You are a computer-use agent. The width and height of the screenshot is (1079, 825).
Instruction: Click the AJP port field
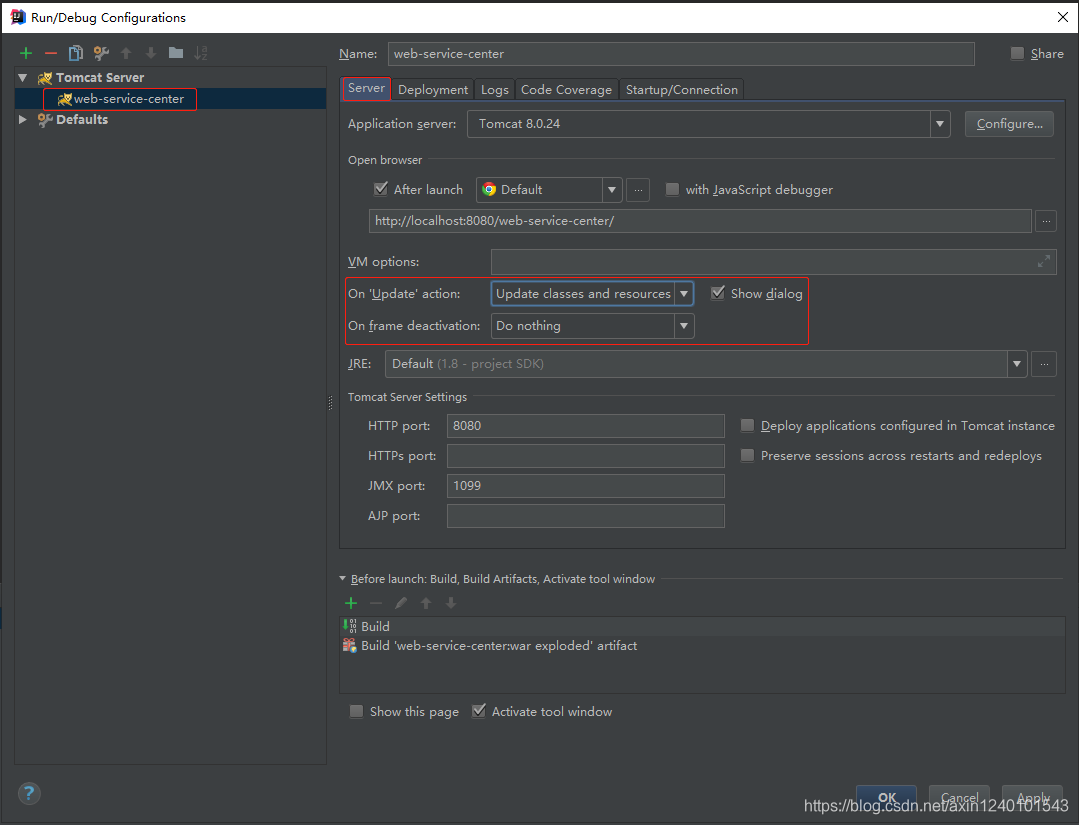[586, 516]
